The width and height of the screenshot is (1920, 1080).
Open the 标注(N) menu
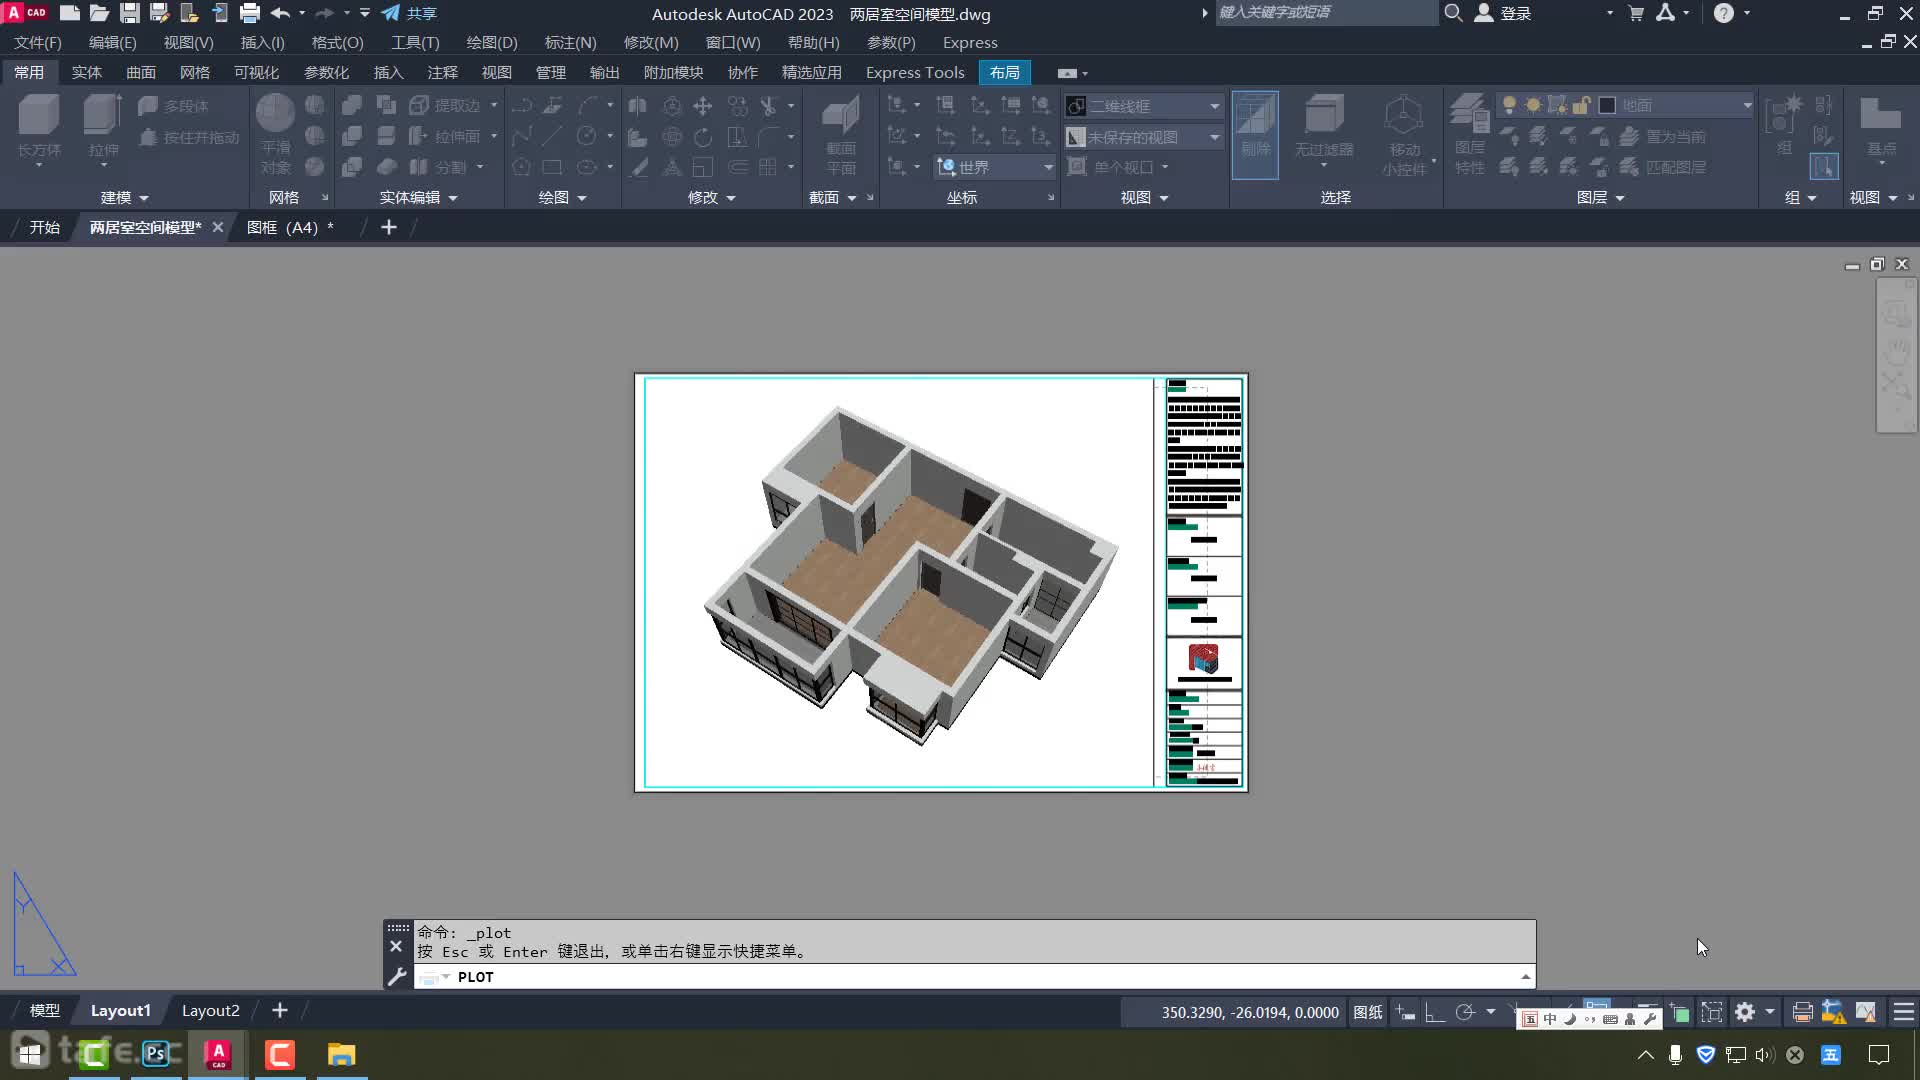(x=570, y=43)
